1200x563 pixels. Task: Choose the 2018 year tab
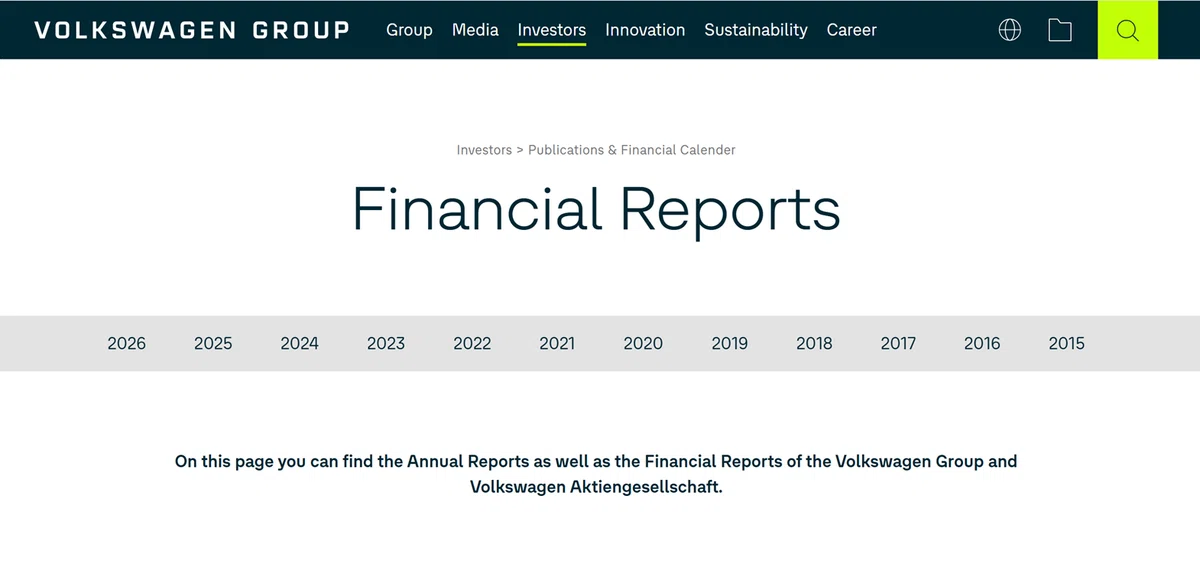click(814, 343)
